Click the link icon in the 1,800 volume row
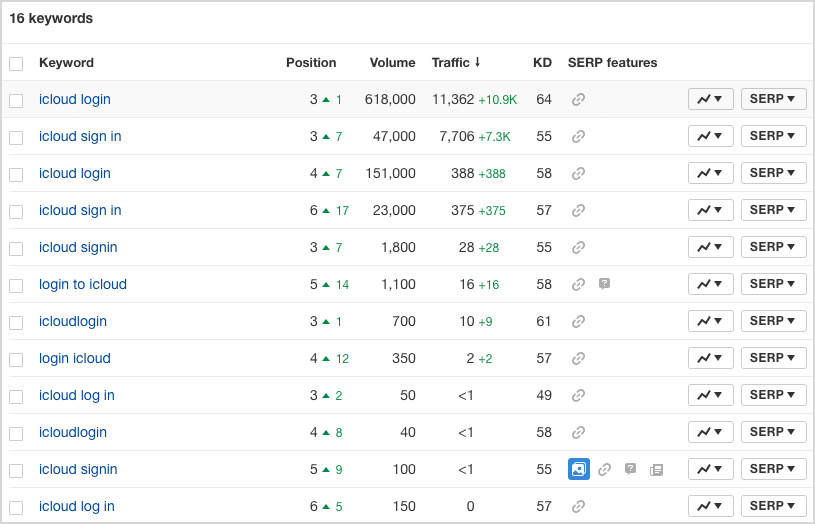Screen dimensions: 815x524 click(579, 247)
